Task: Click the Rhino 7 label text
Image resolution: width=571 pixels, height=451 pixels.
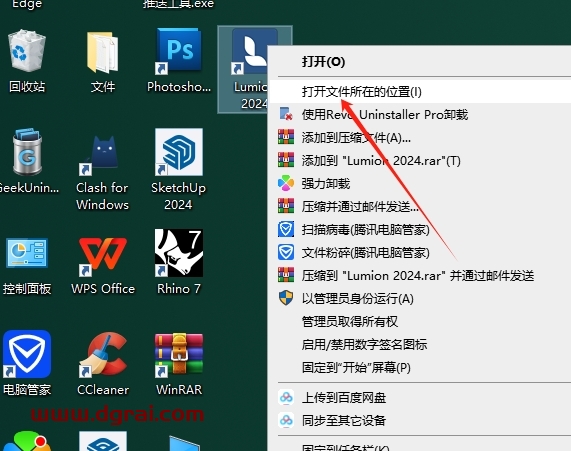Action: (x=179, y=289)
